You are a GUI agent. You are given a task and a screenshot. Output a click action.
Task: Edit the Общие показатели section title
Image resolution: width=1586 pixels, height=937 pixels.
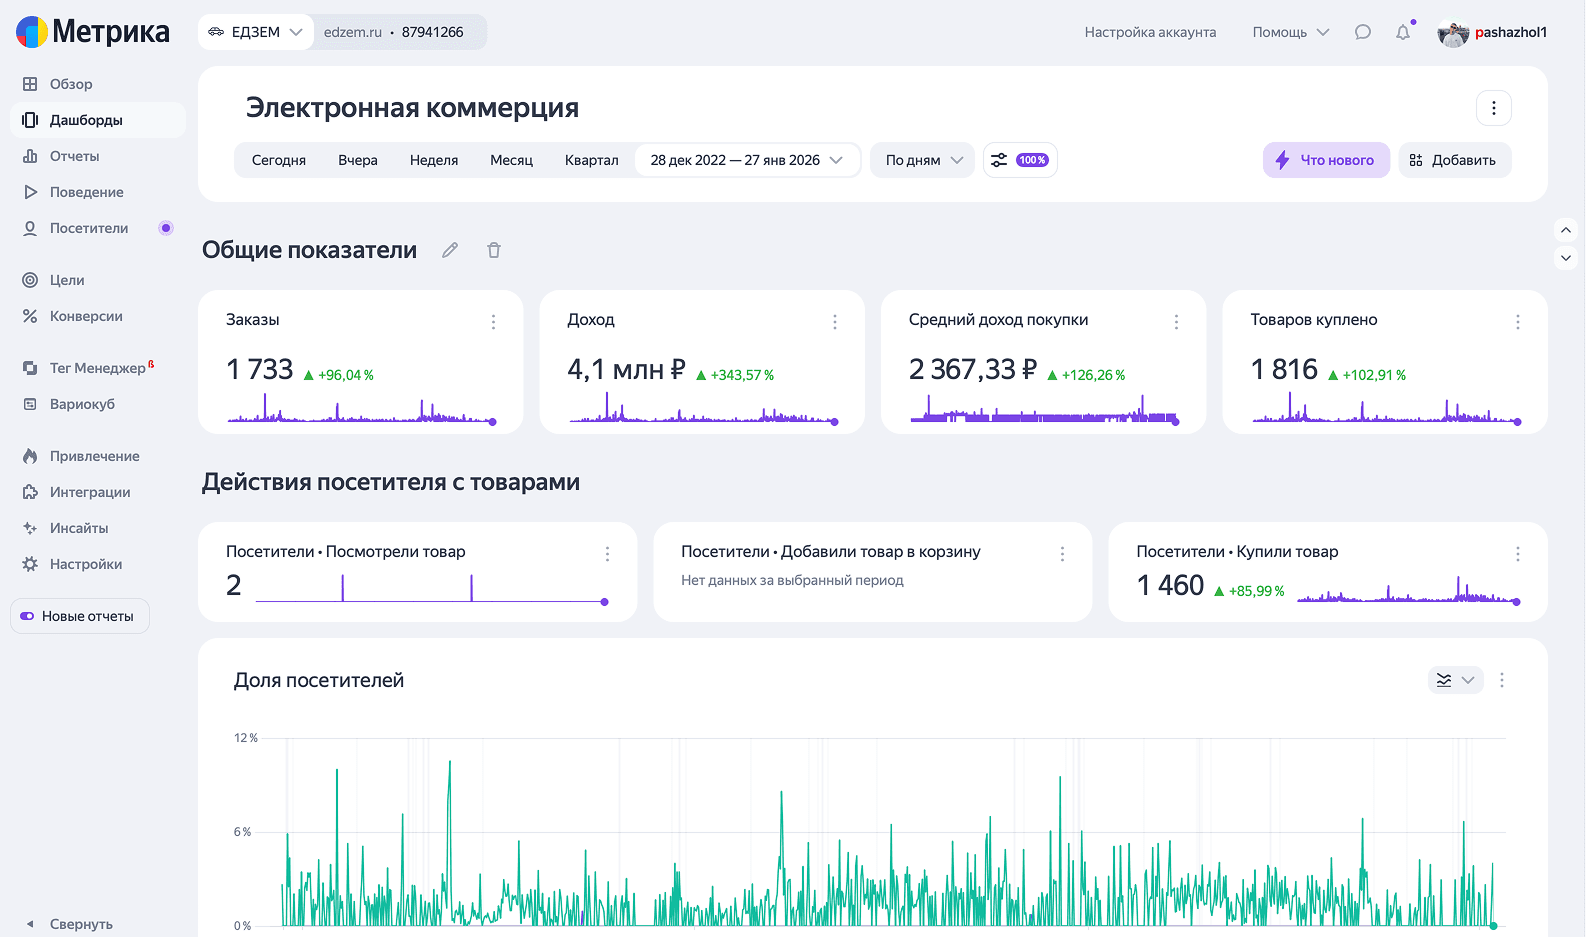(x=450, y=250)
